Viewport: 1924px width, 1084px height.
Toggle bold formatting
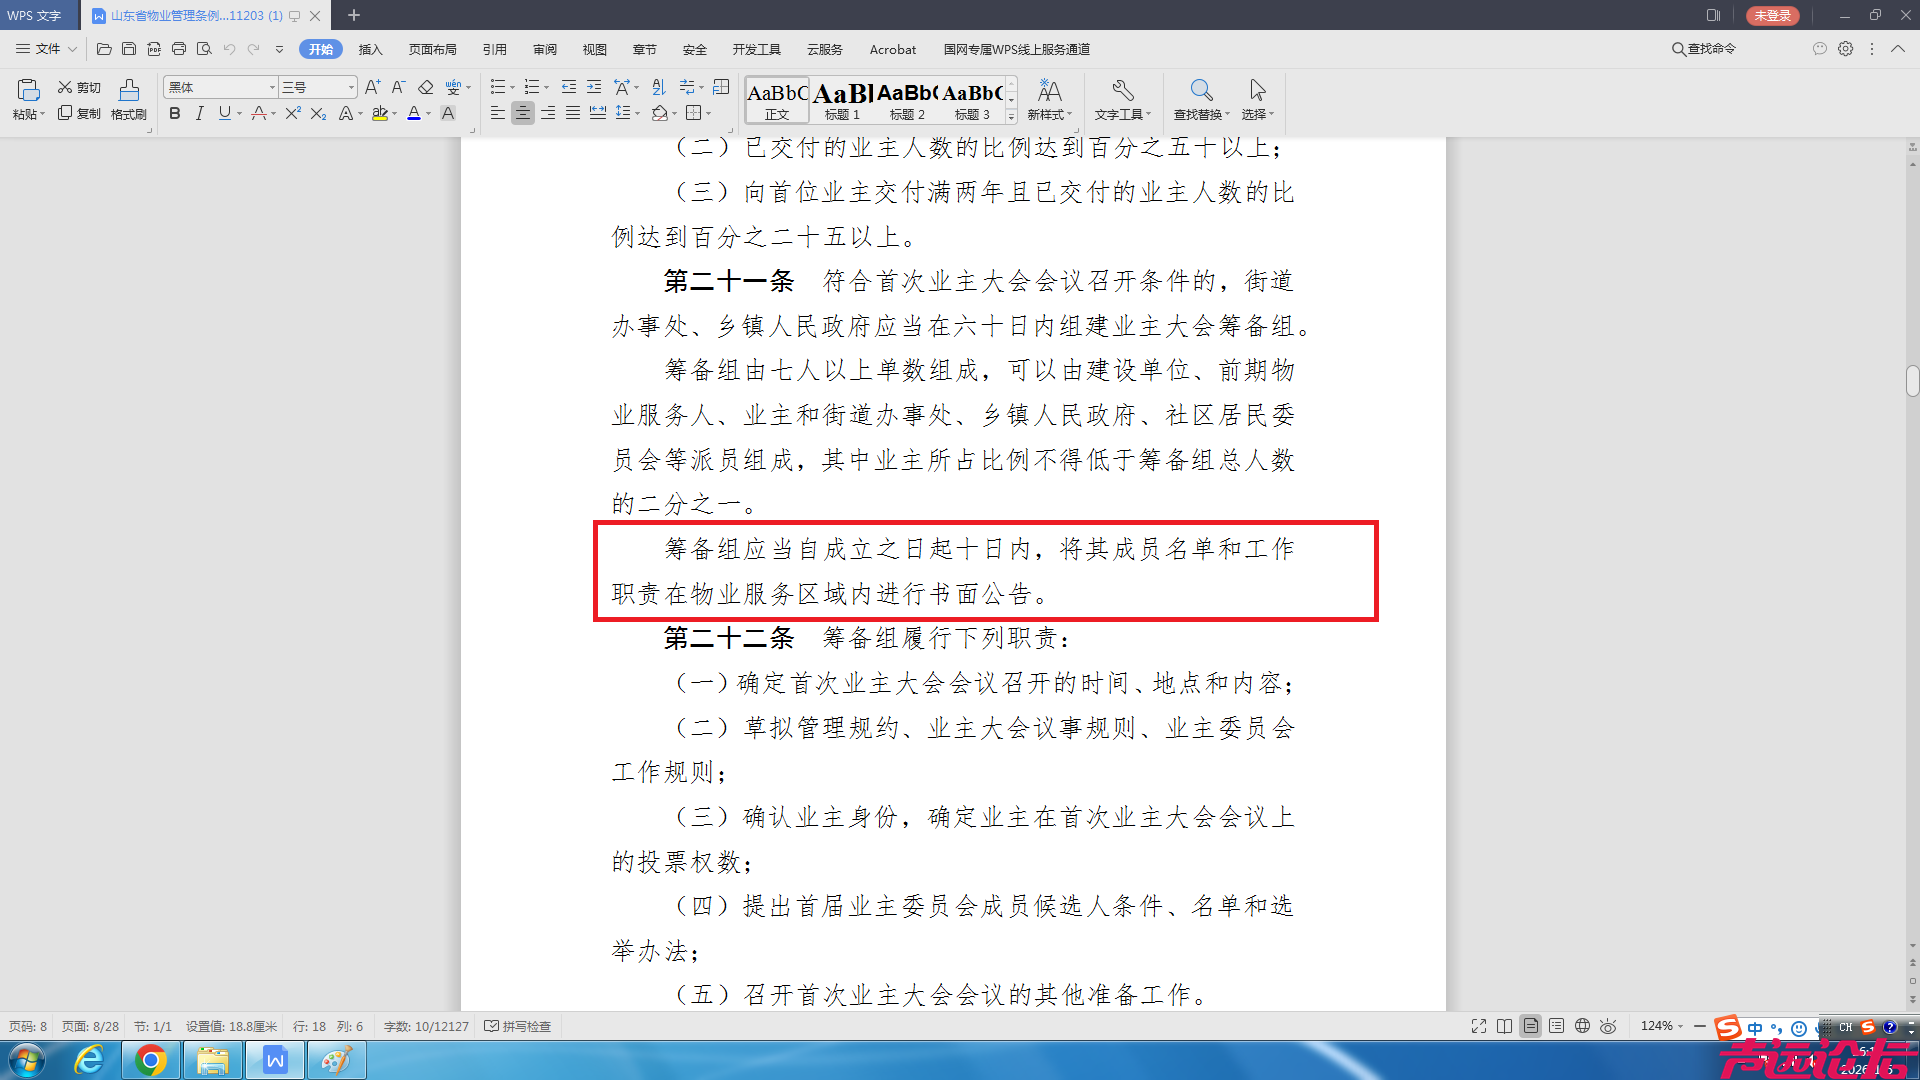click(174, 113)
